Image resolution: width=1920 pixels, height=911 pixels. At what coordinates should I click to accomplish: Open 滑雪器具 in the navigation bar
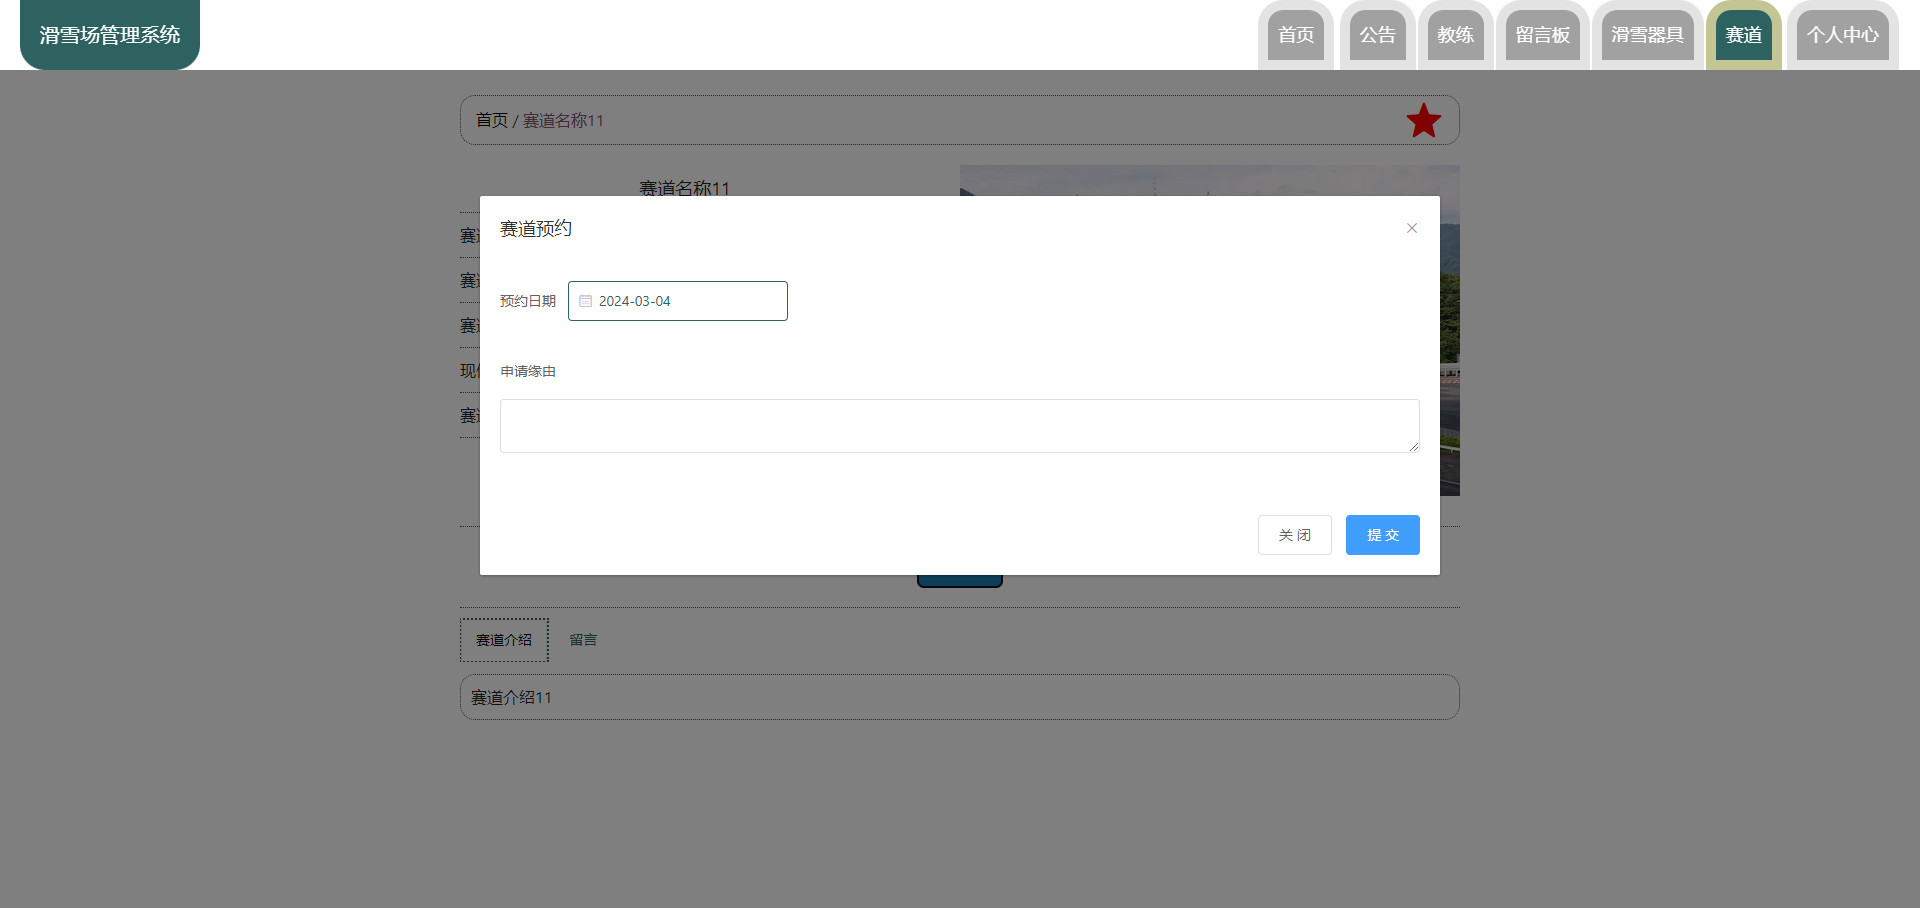tap(1647, 36)
